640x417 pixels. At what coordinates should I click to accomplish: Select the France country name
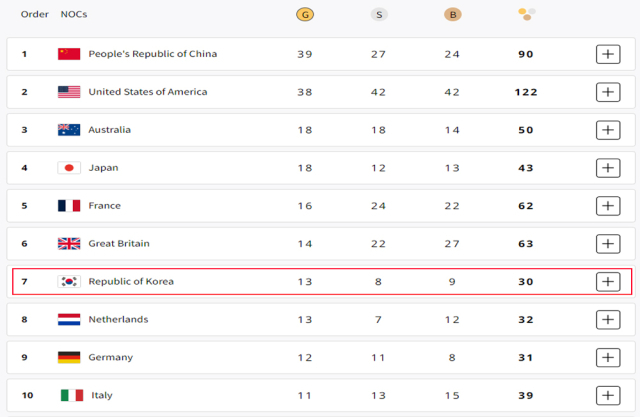[x=104, y=206]
